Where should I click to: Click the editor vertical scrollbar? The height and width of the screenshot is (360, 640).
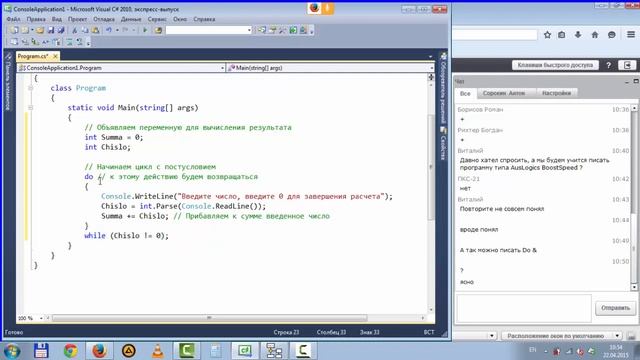click(x=431, y=167)
